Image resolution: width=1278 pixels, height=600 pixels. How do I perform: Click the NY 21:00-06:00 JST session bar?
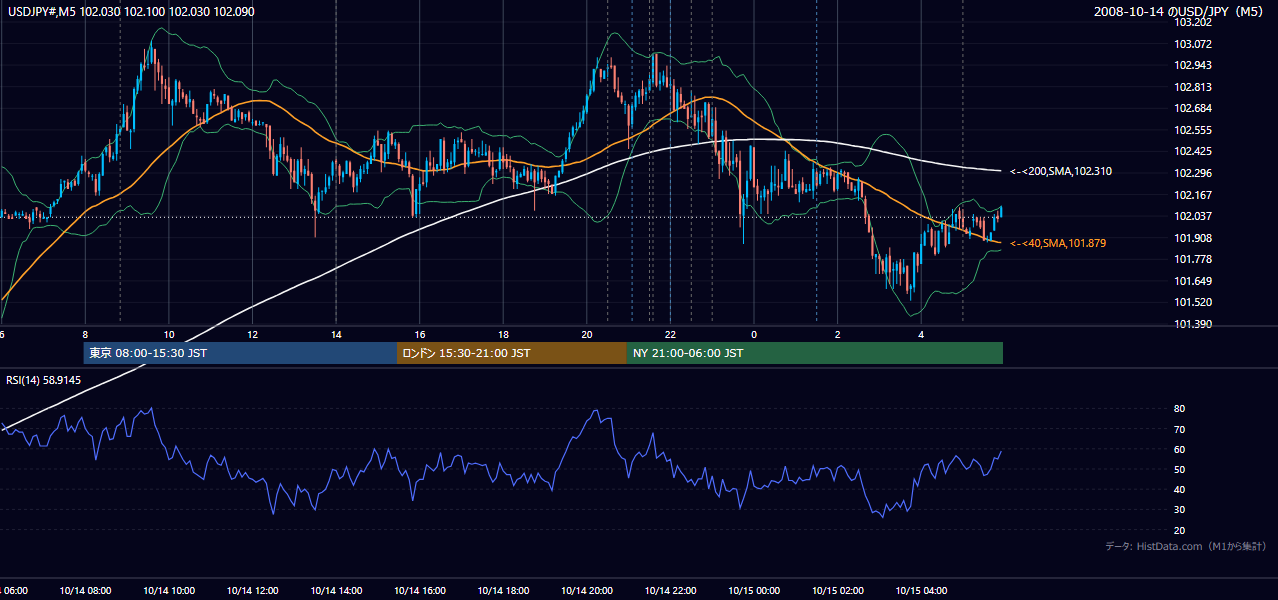pos(815,353)
